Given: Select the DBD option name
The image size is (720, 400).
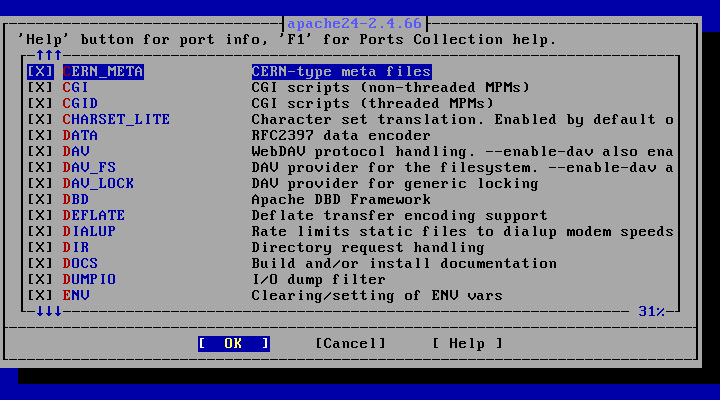Looking at the screenshot, I should (76, 200).
